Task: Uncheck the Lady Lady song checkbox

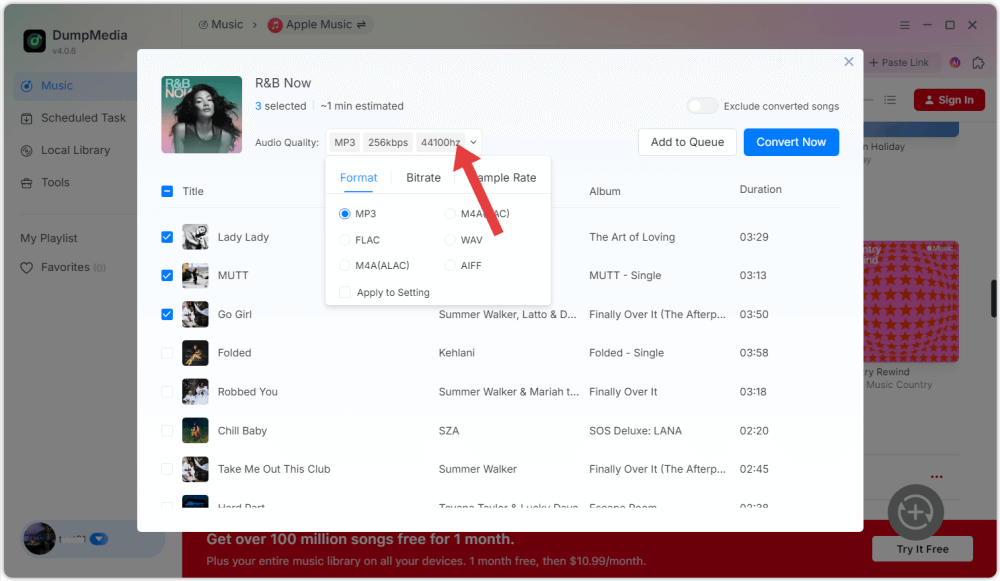Action: click(x=167, y=237)
